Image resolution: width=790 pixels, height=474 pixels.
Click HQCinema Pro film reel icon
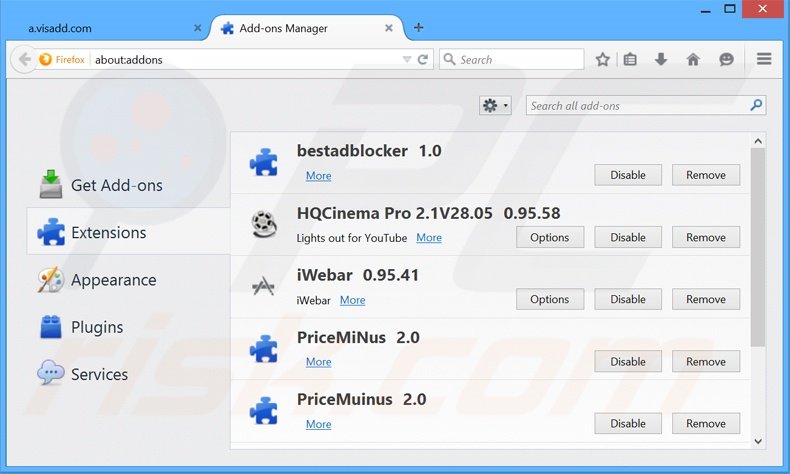tap(264, 224)
